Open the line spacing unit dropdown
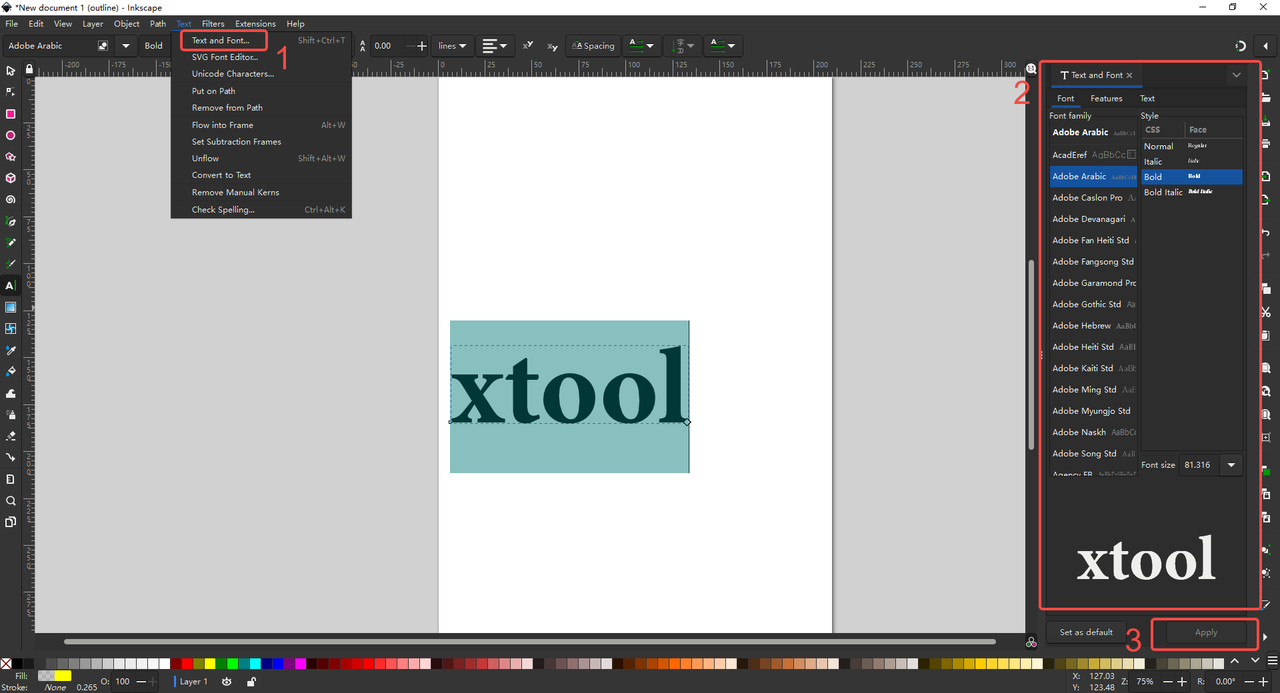Viewport: 1280px width, 693px height. [452, 46]
